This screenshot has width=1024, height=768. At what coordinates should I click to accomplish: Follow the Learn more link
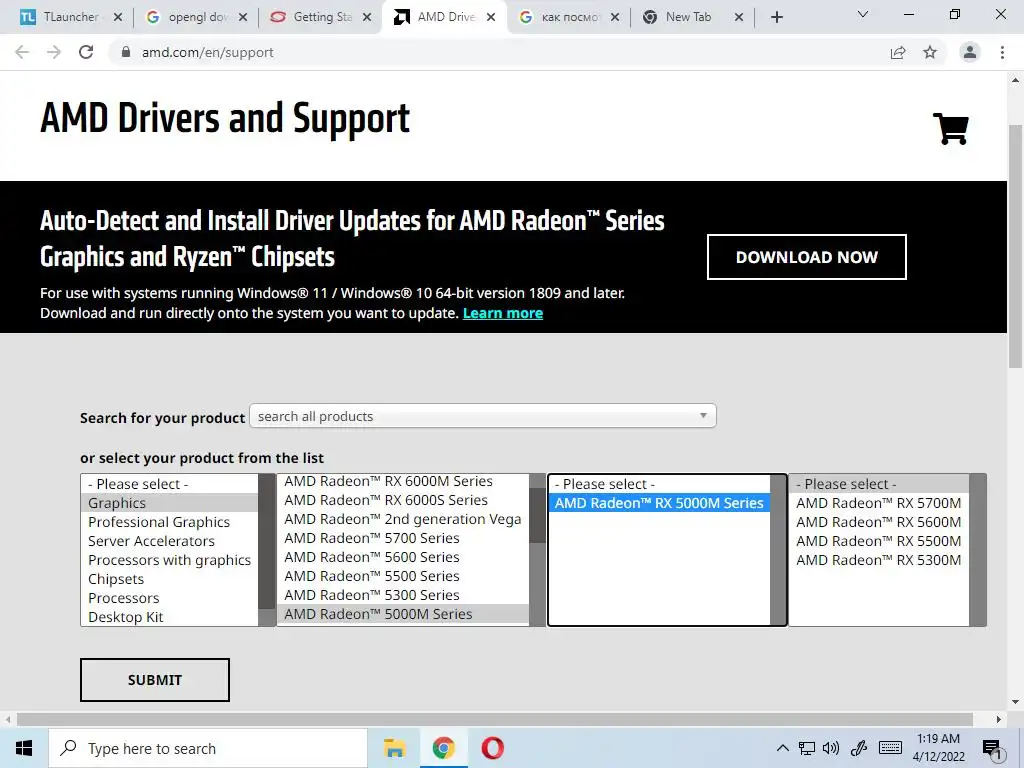click(503, 313)
